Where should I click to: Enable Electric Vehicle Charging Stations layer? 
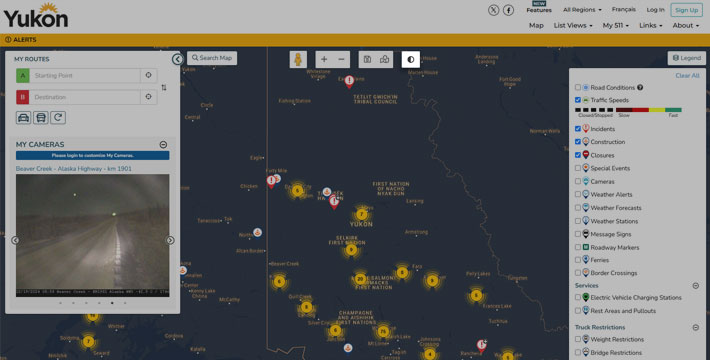coord(578,298)
